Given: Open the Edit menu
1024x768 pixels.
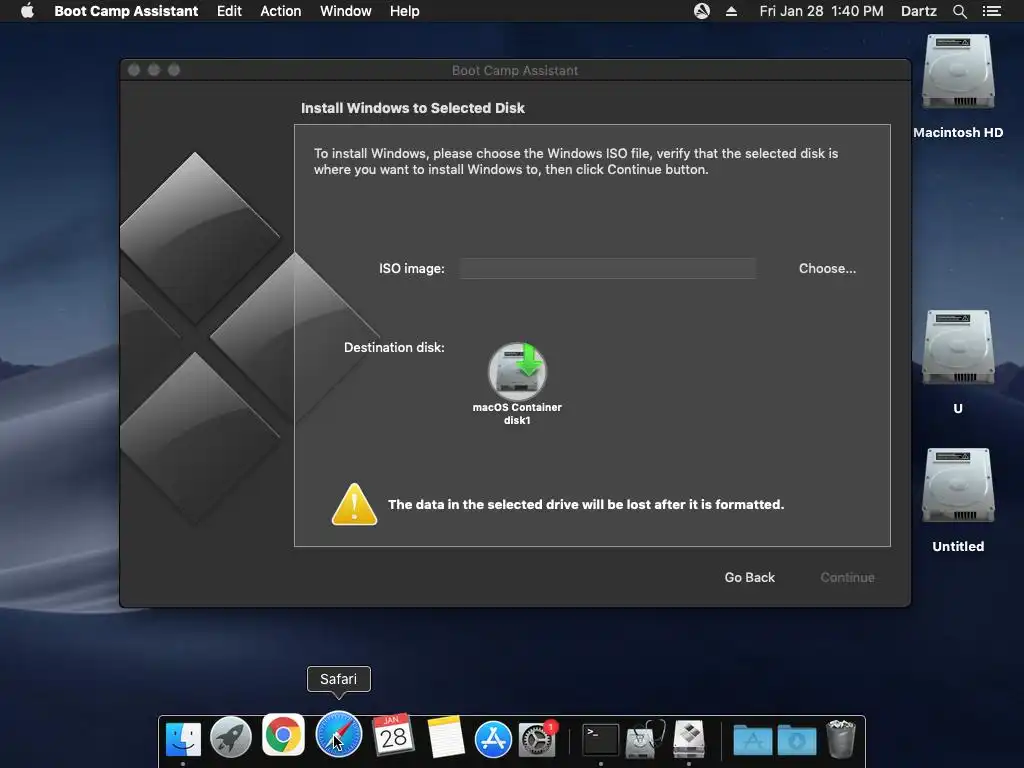Looking at the screenshot, I should 229,11.
